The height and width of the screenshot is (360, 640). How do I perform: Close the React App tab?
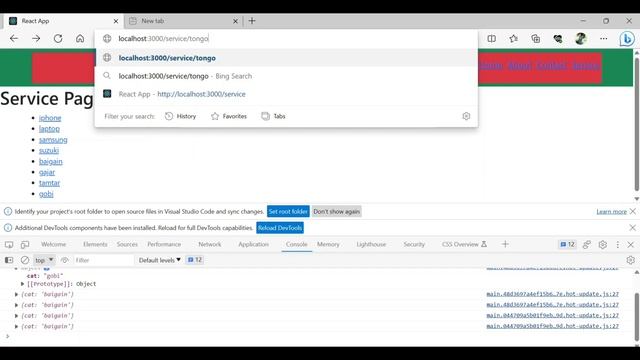point(116,21)
